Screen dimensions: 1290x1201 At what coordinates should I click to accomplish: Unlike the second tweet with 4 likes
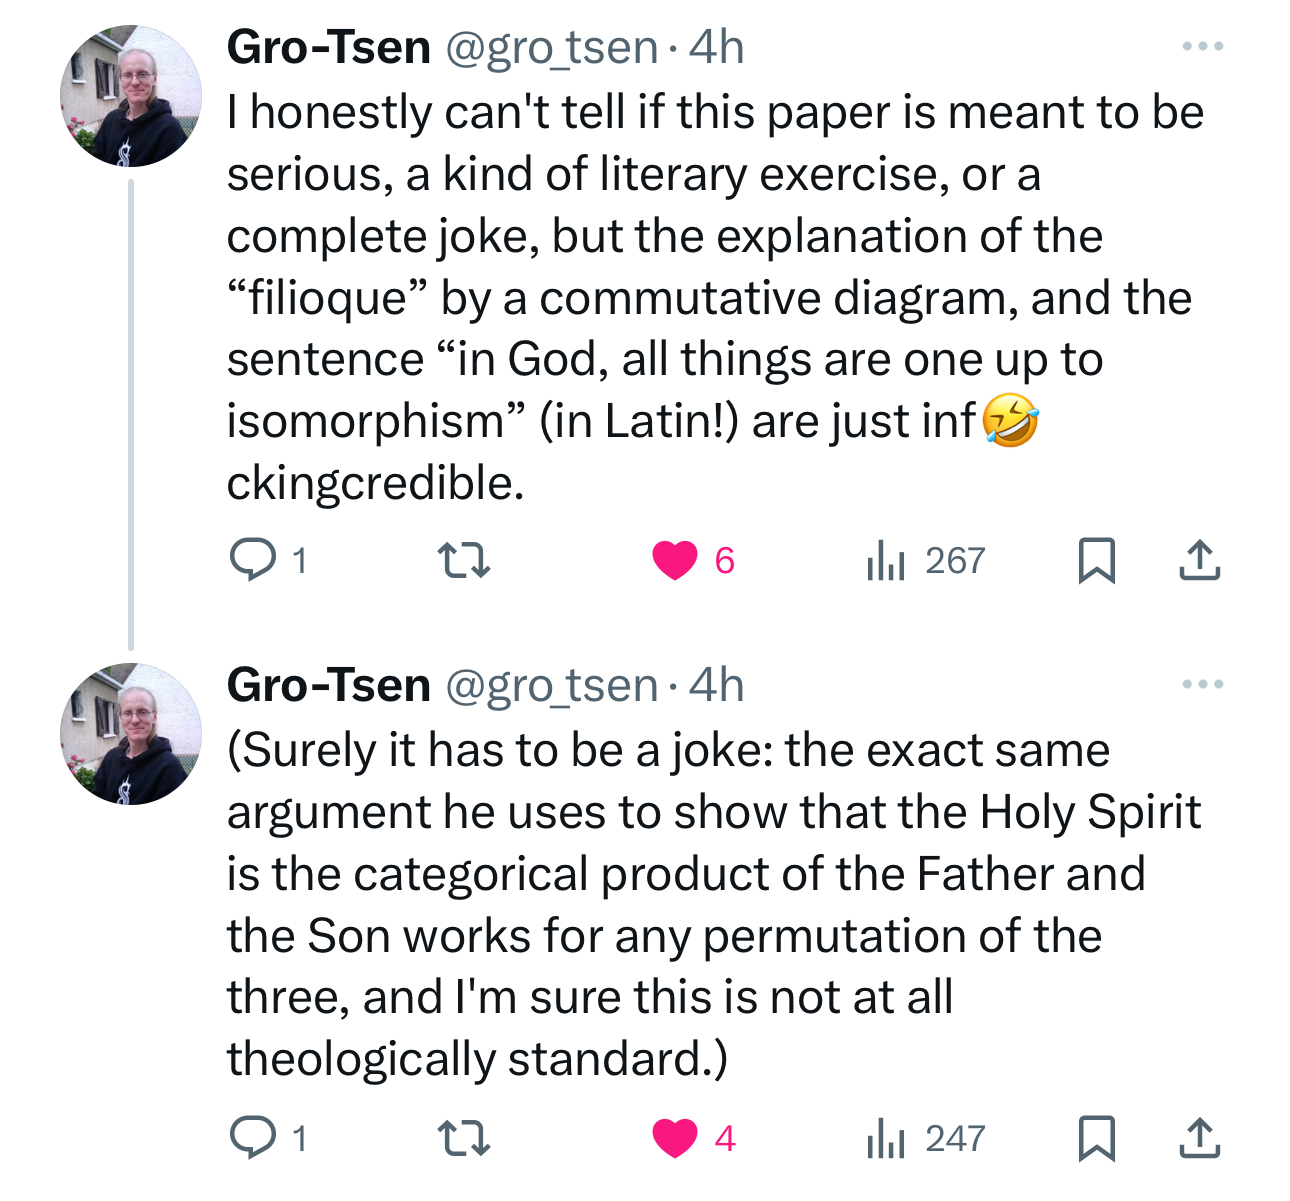click(675, 1138)
